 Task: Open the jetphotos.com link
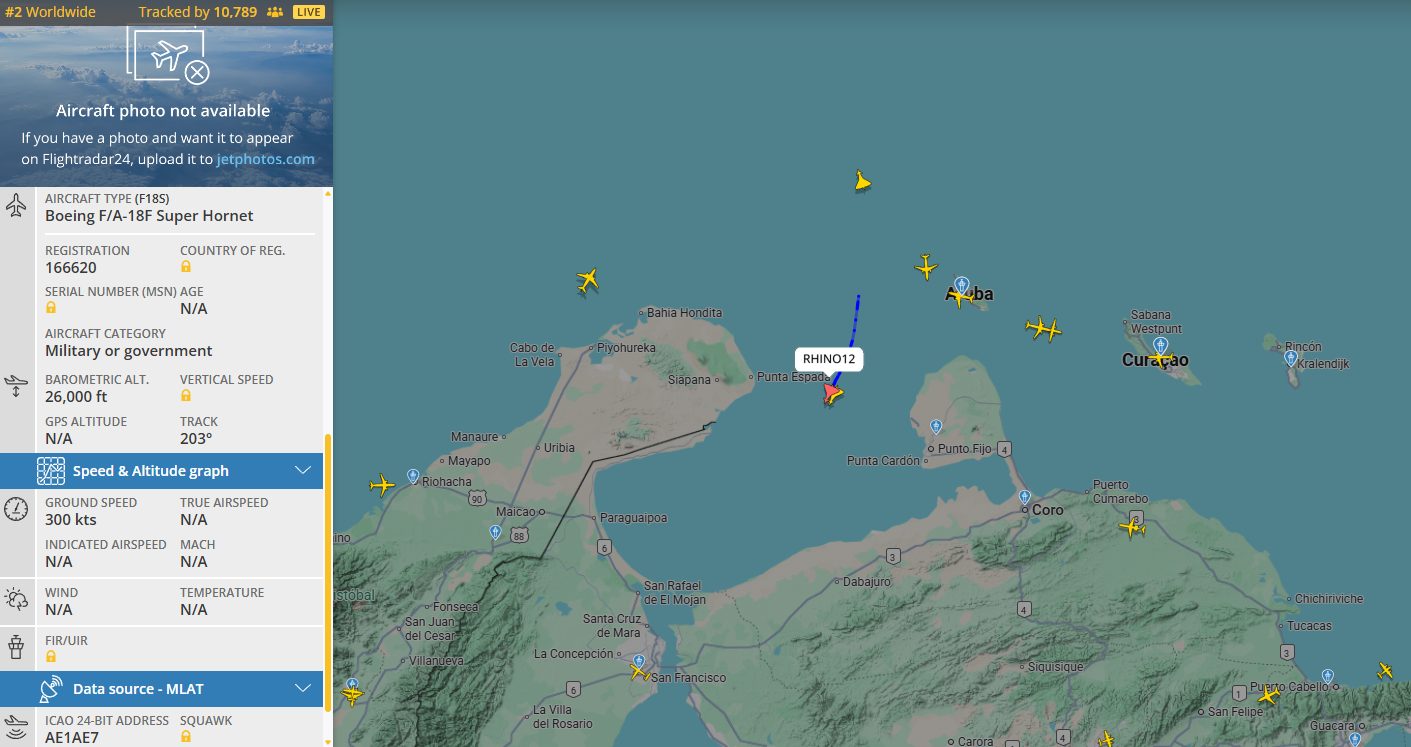pyautogui.click(x=266, y=159)
